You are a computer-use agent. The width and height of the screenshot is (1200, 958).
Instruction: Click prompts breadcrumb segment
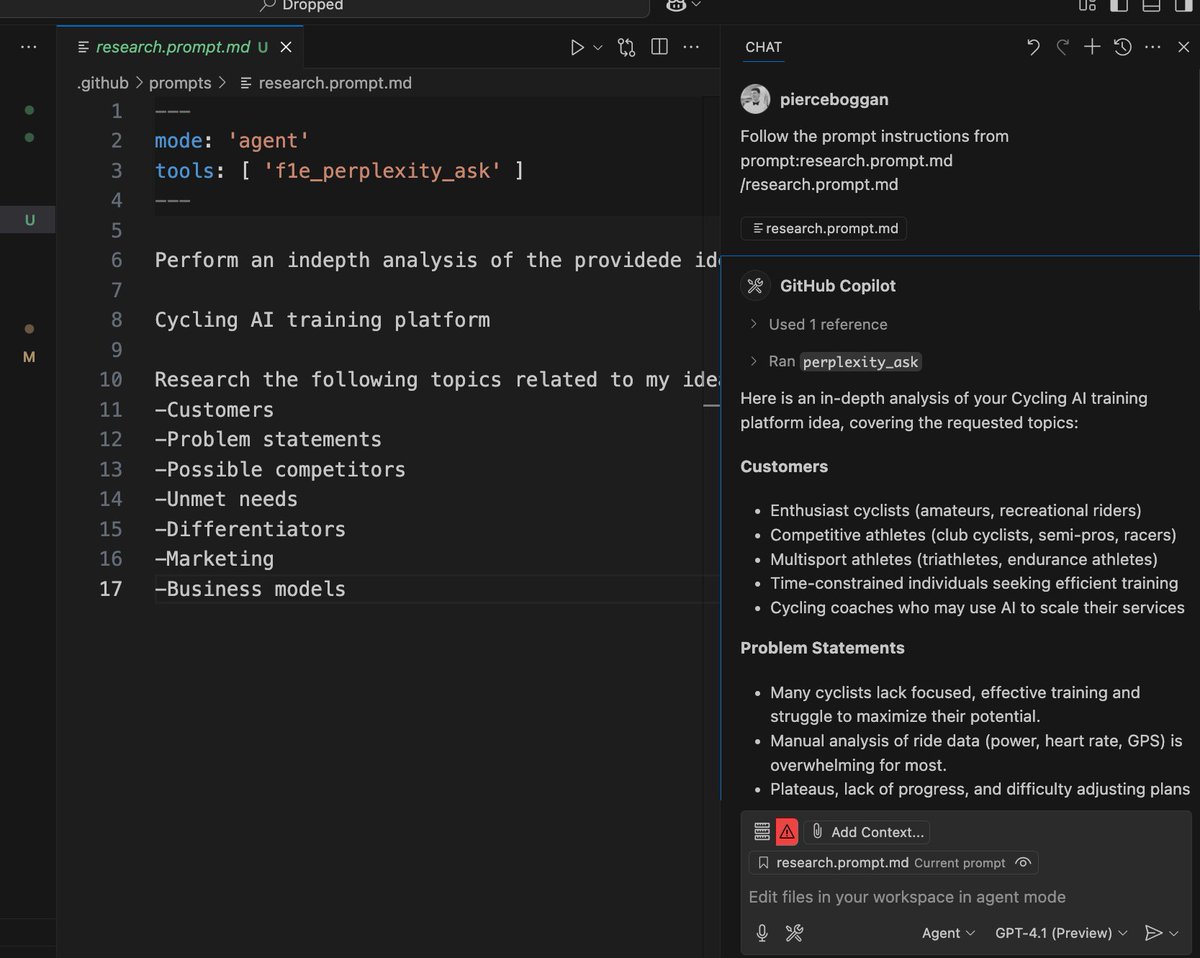(x=181, y=83)
